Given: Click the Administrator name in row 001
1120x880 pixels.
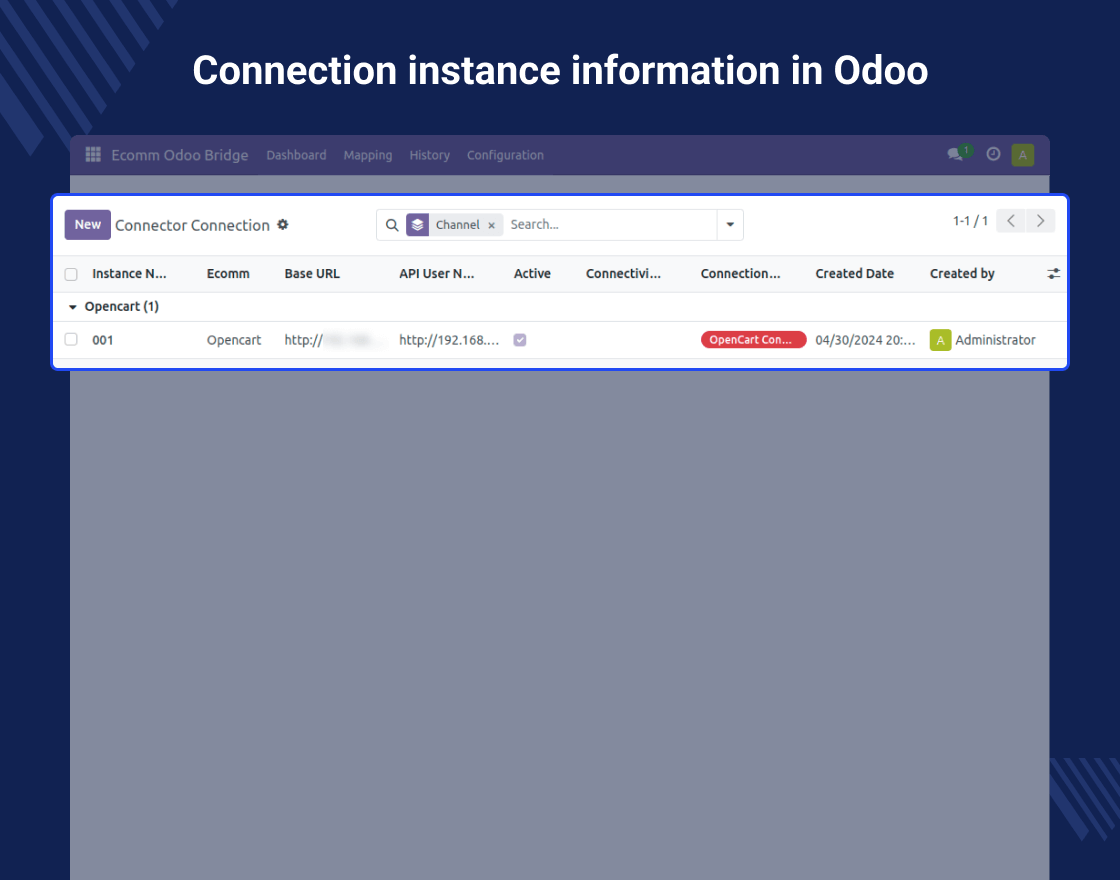Looking at the screenshot, I should pos(995,340).
